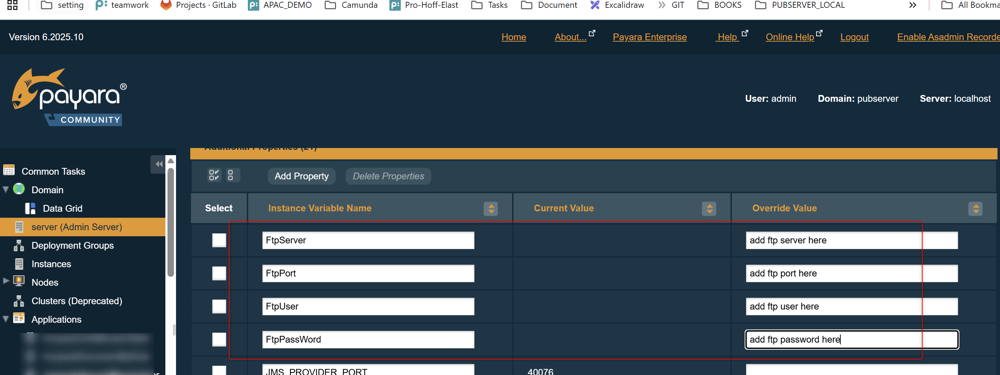Click the sidebar vertical scrollbar thumb
Viewport: 1000px width, 375px height.
pyautogui.click(x=170, y=223)
